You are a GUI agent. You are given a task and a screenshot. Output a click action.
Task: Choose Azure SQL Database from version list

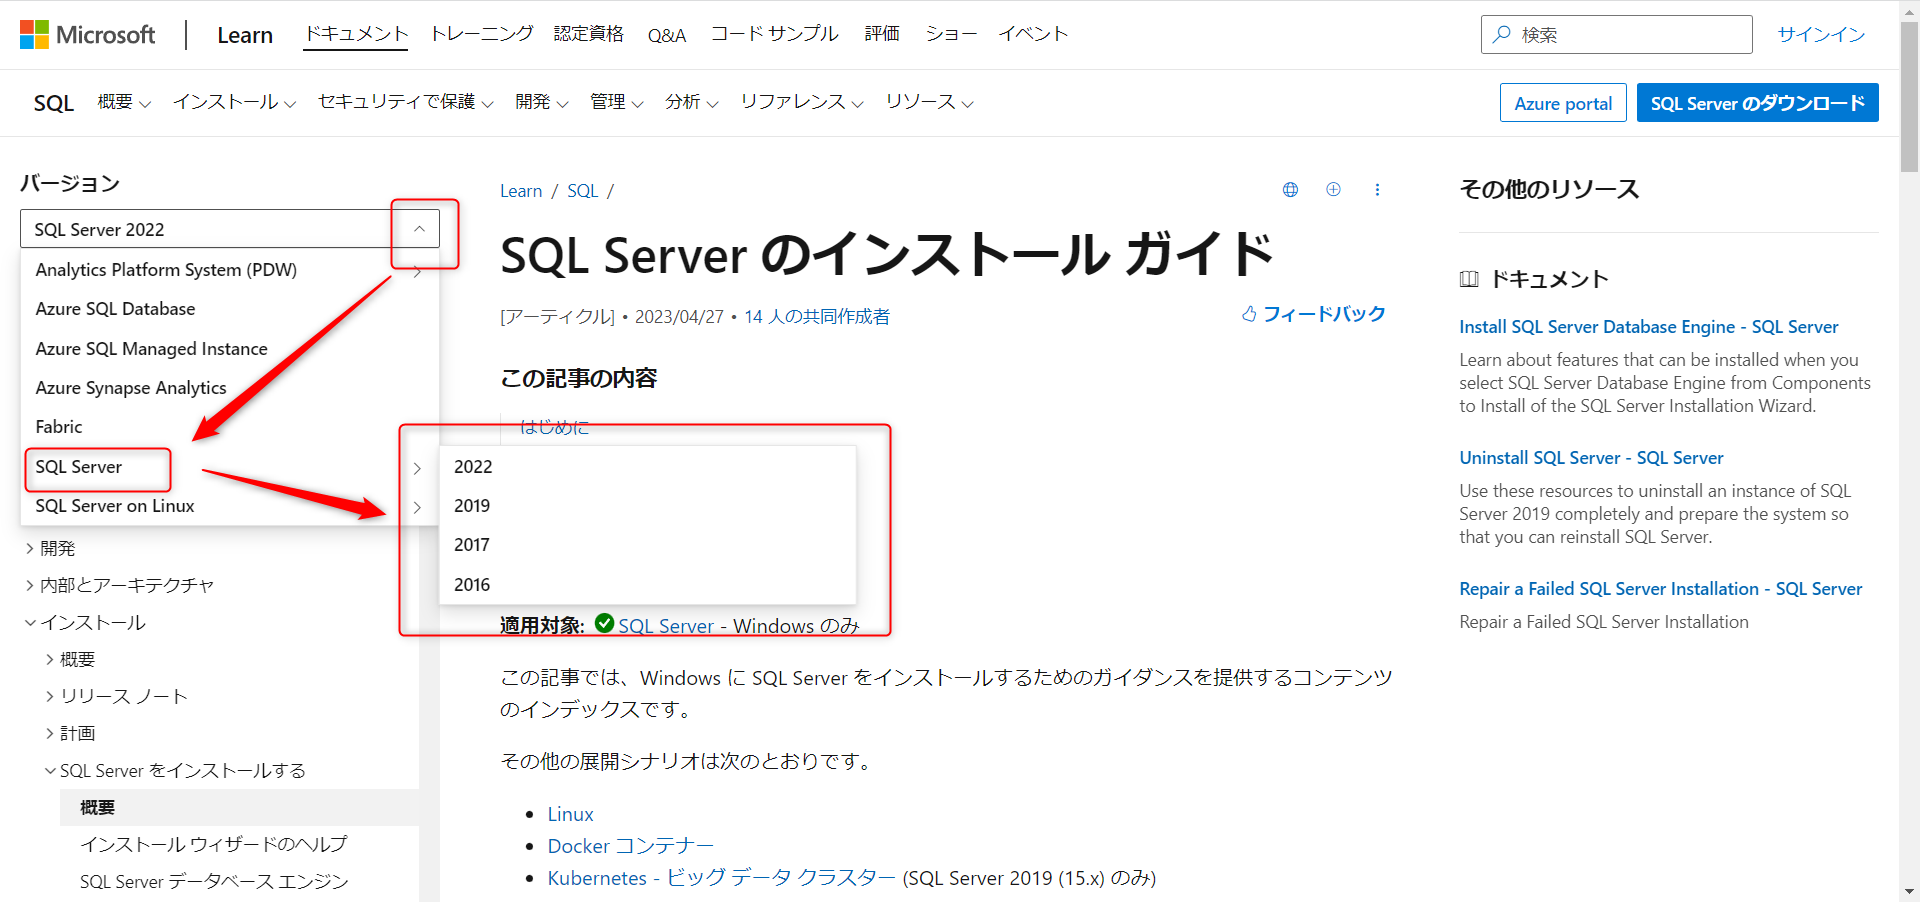point(115,309)
